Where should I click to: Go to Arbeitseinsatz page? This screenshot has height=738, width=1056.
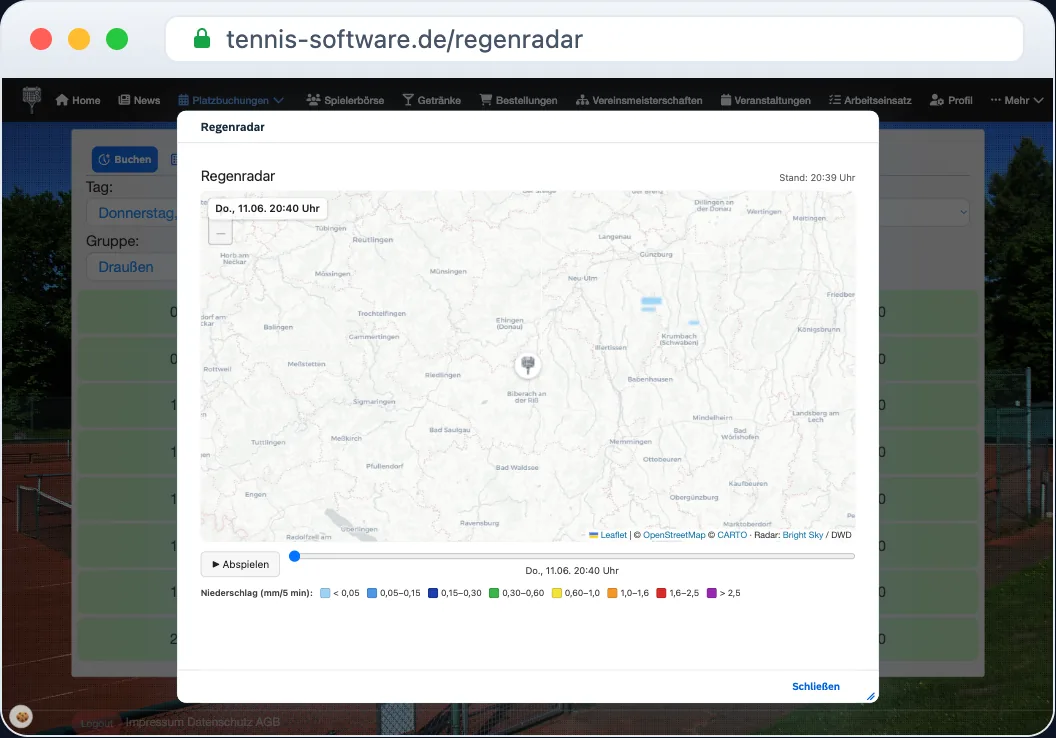870,100
